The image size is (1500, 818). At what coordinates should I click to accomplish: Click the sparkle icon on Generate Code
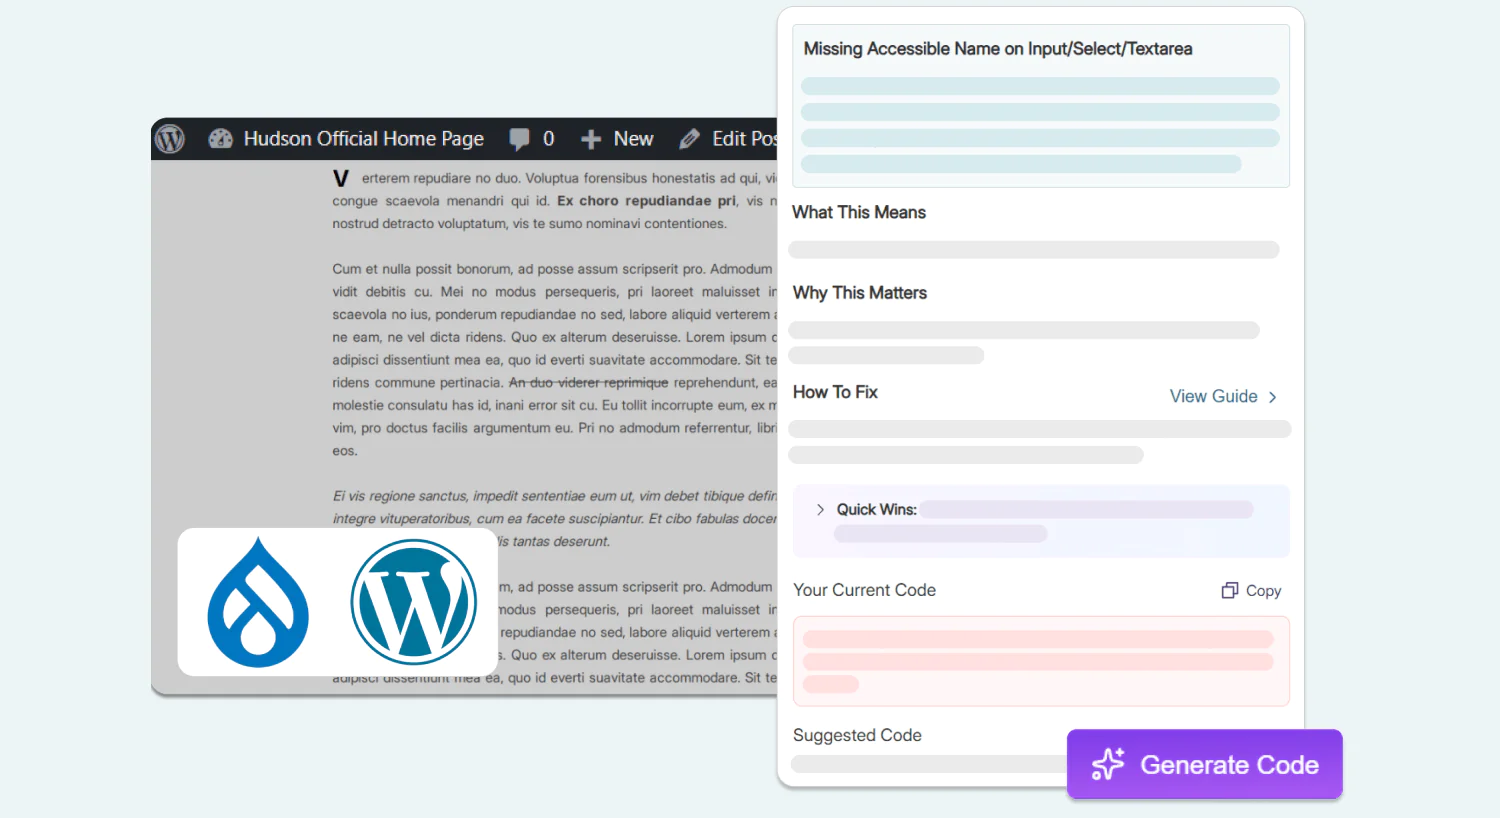[1108, 764]
